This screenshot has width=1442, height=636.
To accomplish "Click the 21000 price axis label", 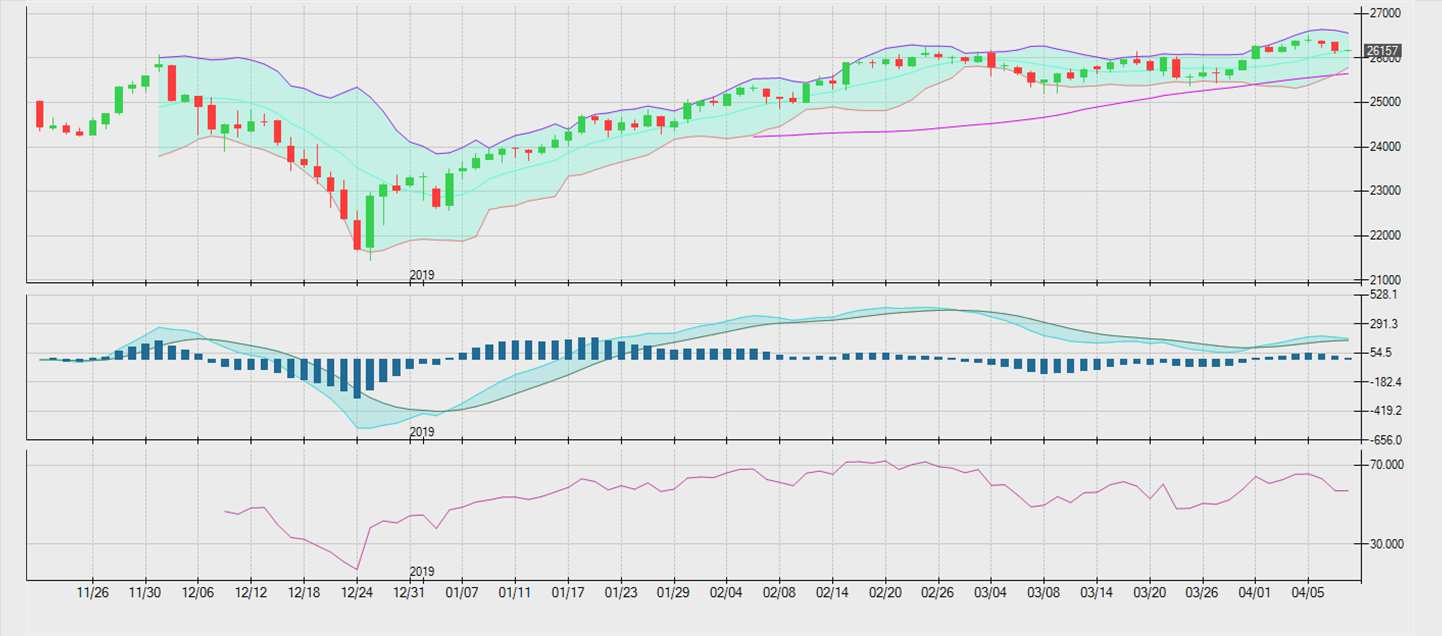I will pyautogui.click(x=1383, y=280).
